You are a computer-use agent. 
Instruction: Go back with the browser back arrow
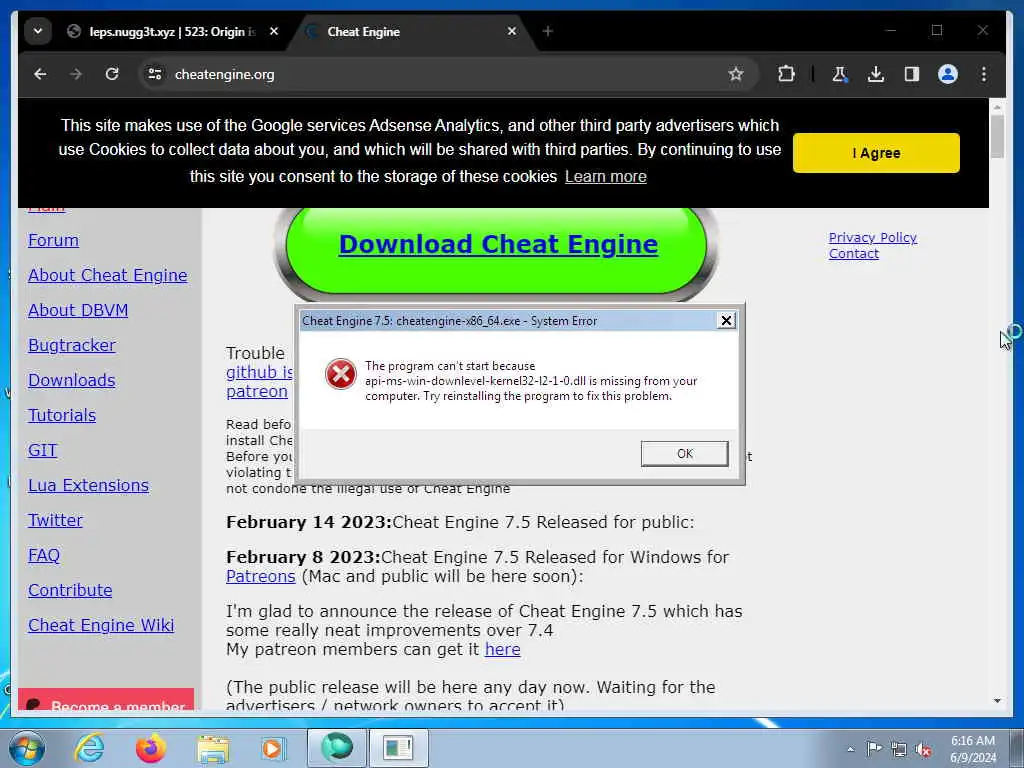tap(40, 74)
